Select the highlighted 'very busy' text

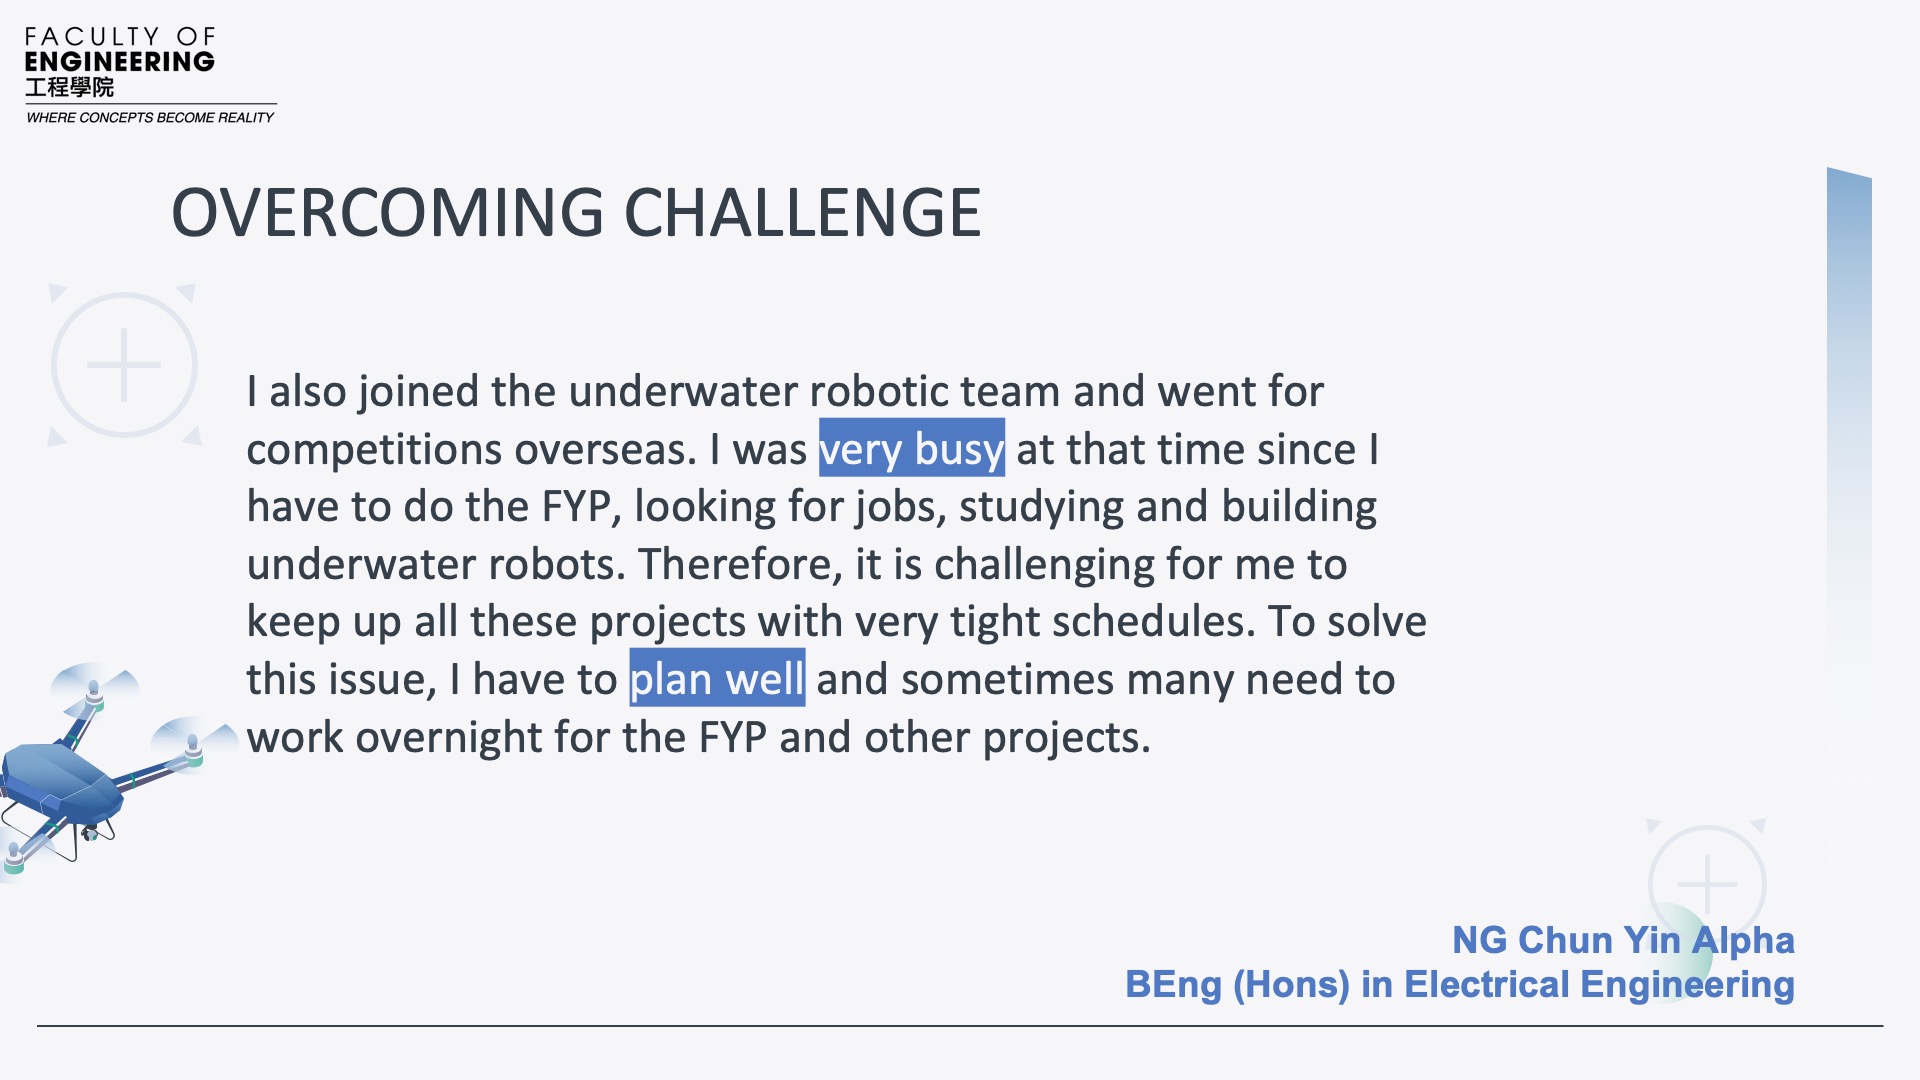click(x=911, y=448)
